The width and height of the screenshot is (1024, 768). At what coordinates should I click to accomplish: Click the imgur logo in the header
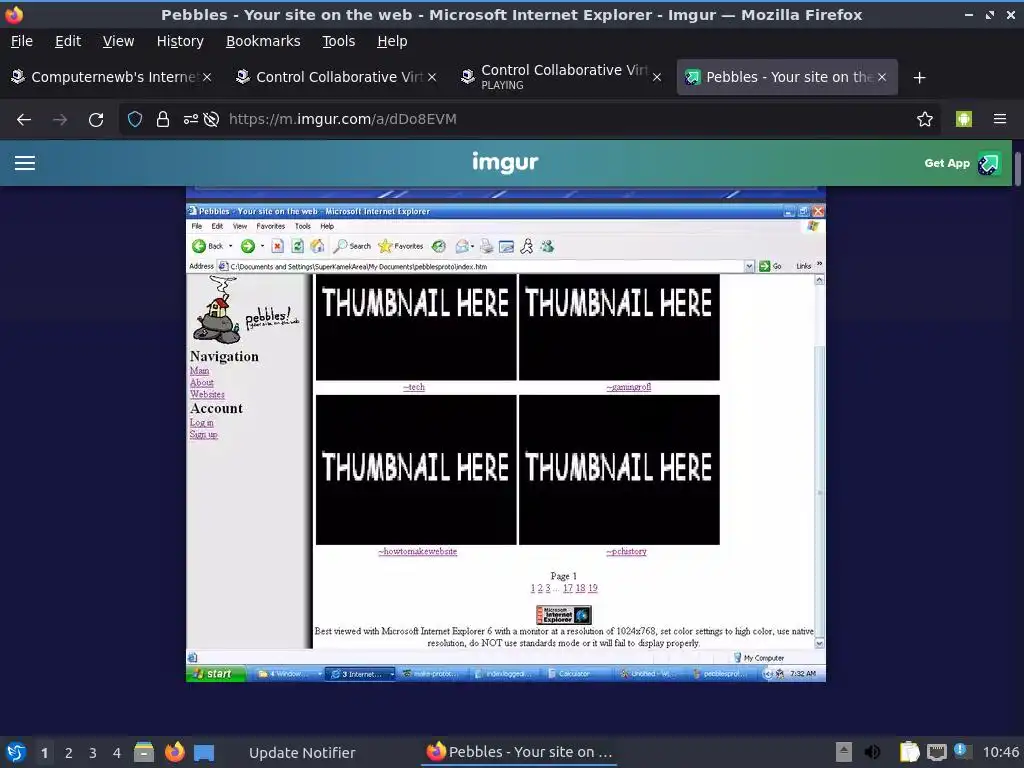(505, 162)
